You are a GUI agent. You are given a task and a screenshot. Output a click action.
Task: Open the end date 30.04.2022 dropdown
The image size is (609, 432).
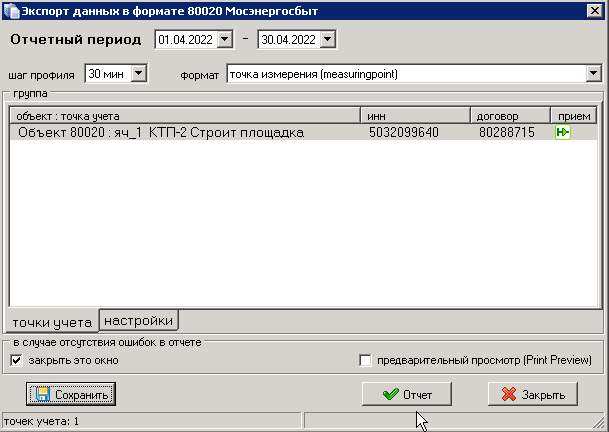(328, 39)
